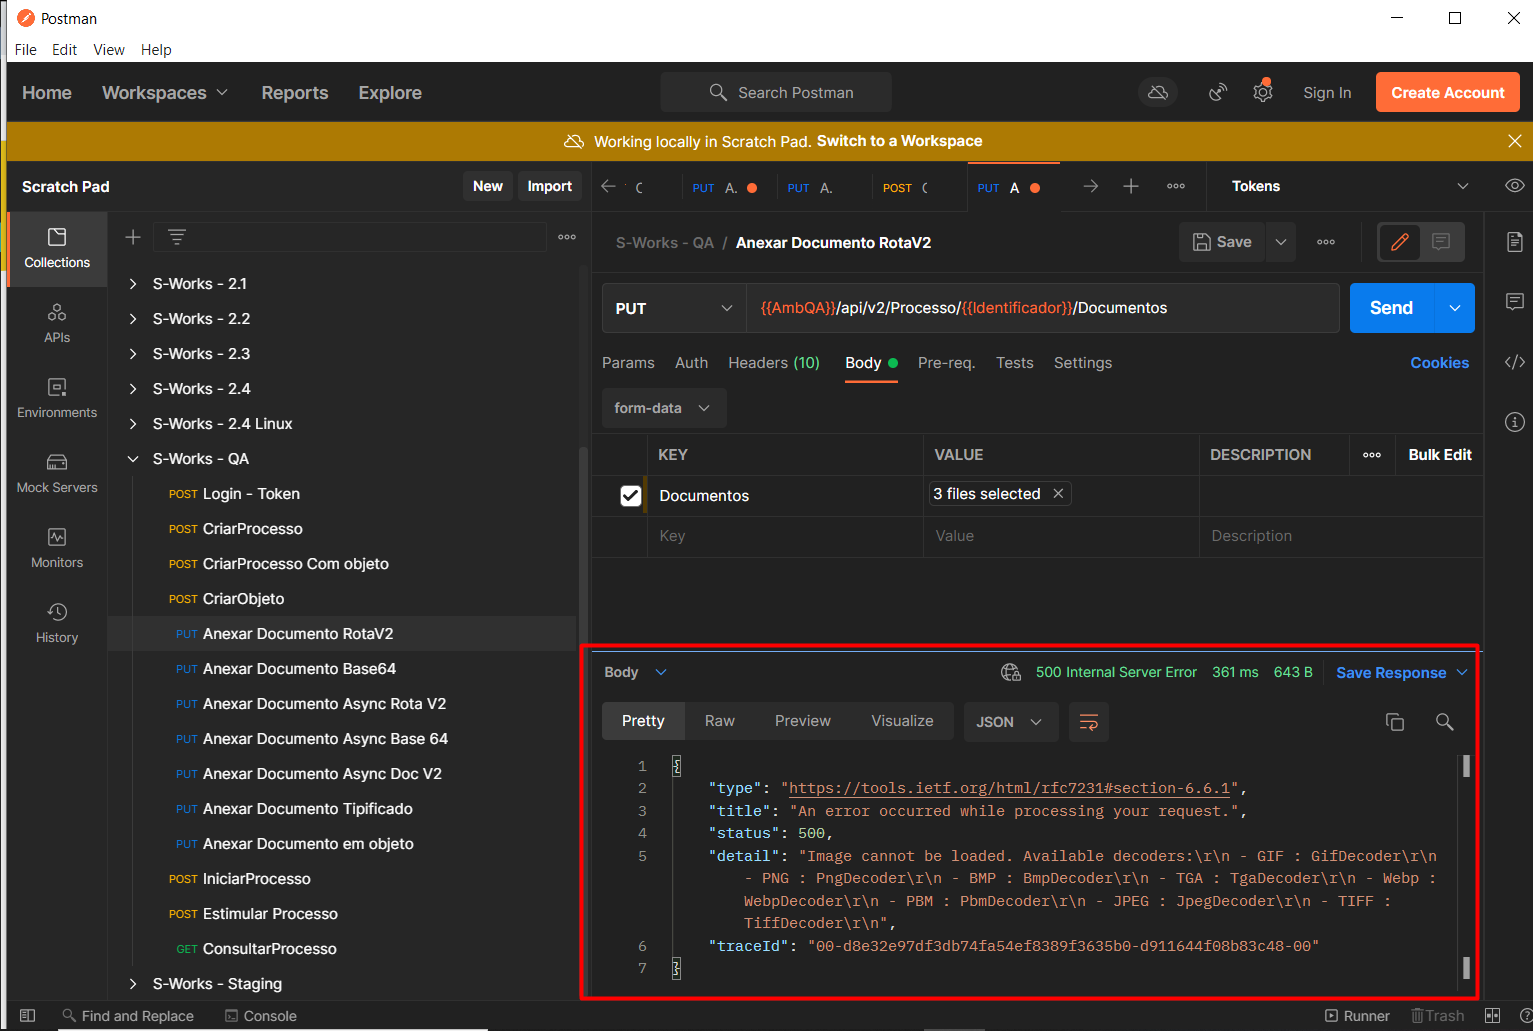Click the Import button

click(549, 186)
